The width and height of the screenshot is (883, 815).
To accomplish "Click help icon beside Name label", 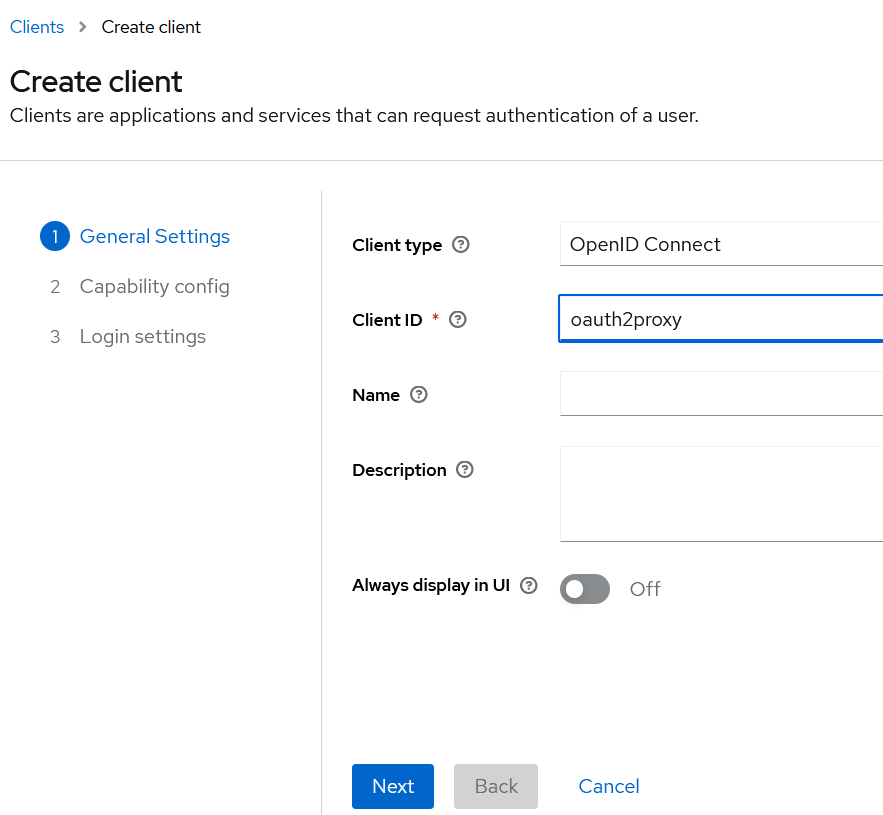I will click(x=419, y=395).
